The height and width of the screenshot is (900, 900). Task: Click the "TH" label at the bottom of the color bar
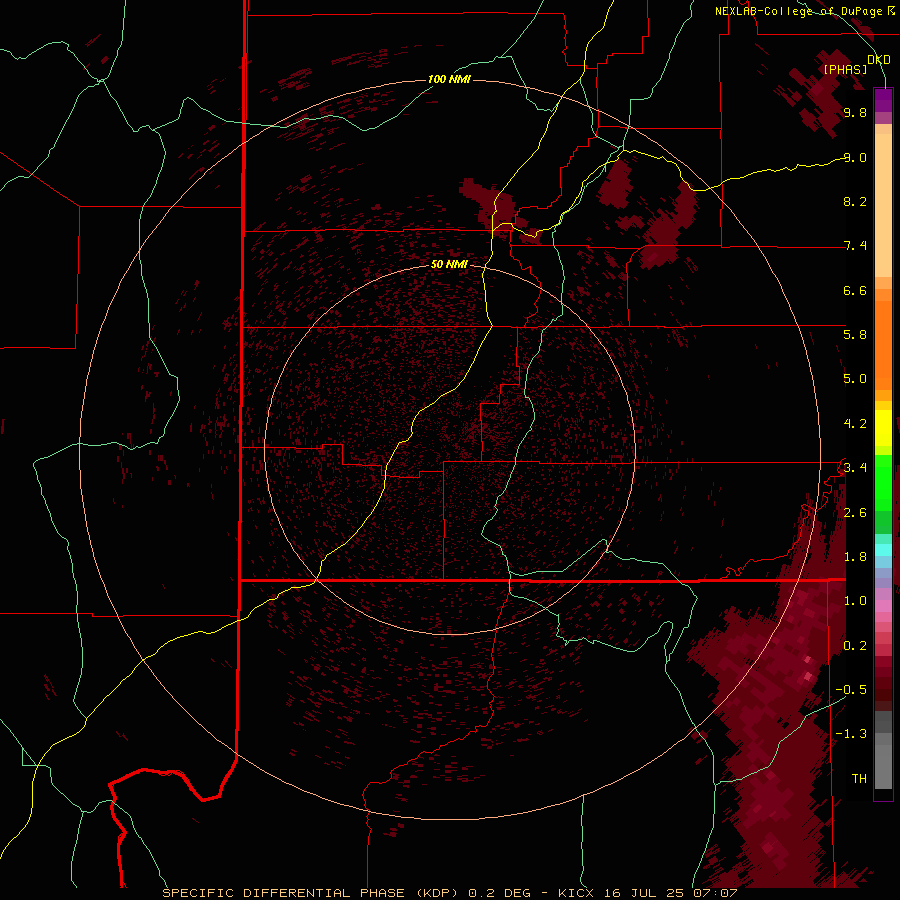pos(859,779)
